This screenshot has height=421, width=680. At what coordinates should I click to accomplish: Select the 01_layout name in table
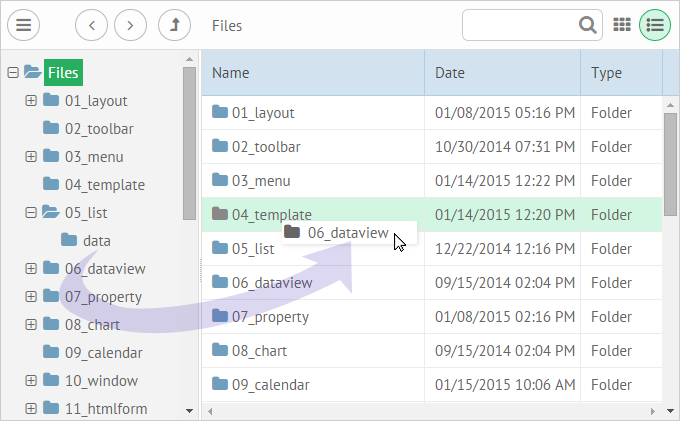(263, 113)
